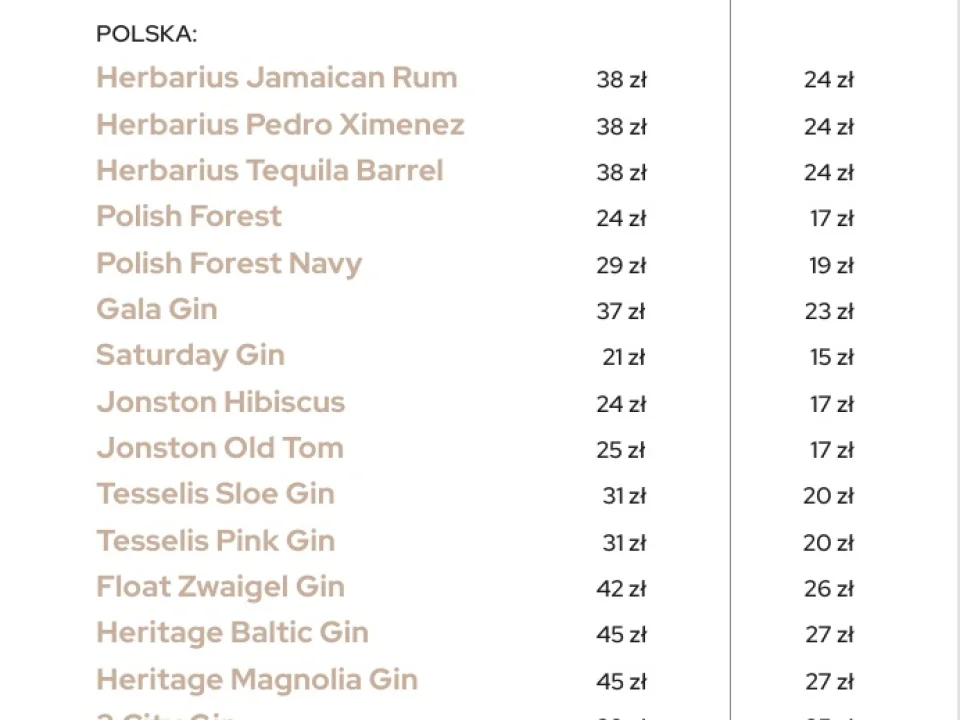Screen dimensions: 960x720
Task: Select the Jonston Old Tom entry
Action: pos(220,448)
